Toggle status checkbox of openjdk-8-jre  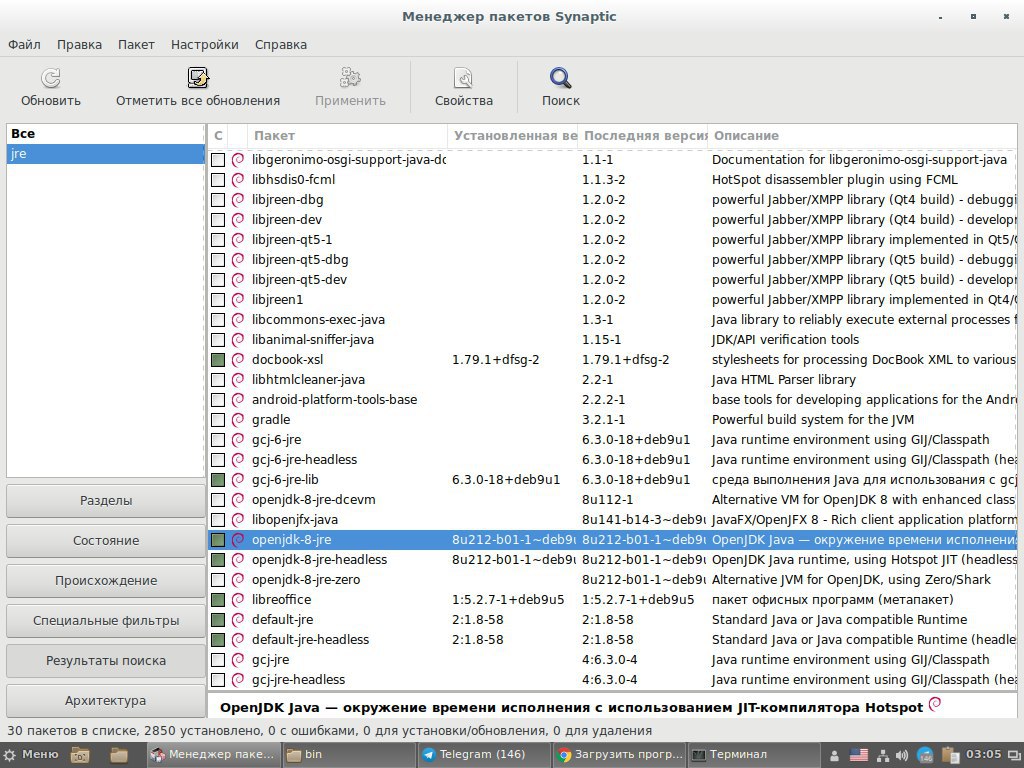(218, 540)
